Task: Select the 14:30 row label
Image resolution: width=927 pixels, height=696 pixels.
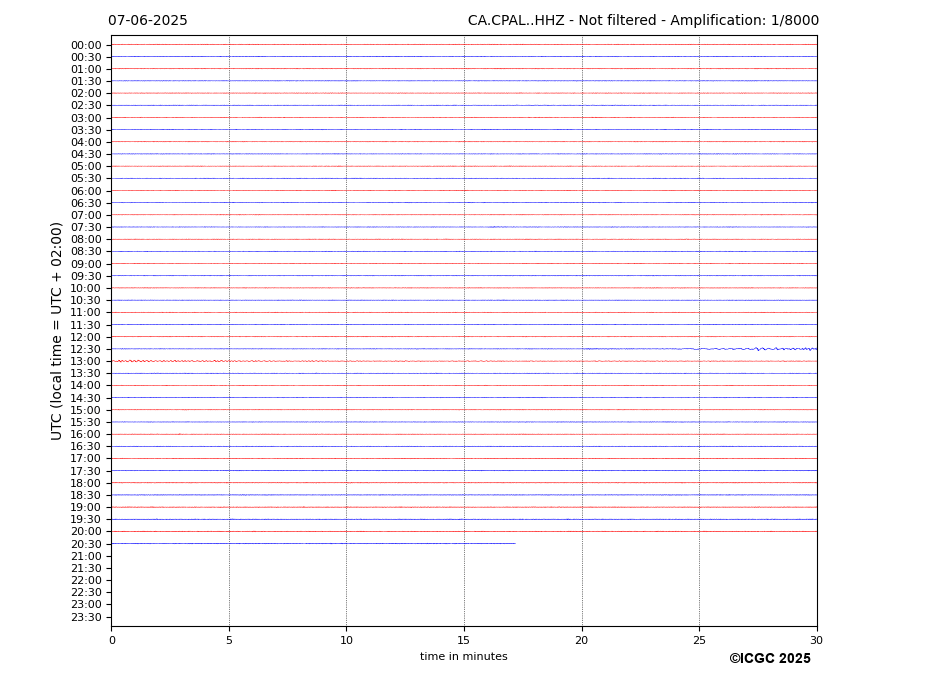Action: pos(86,398)
